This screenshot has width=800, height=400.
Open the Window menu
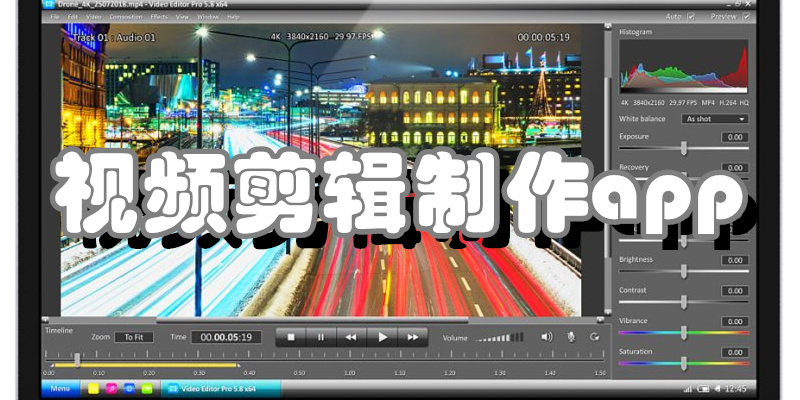click(208, 17)
